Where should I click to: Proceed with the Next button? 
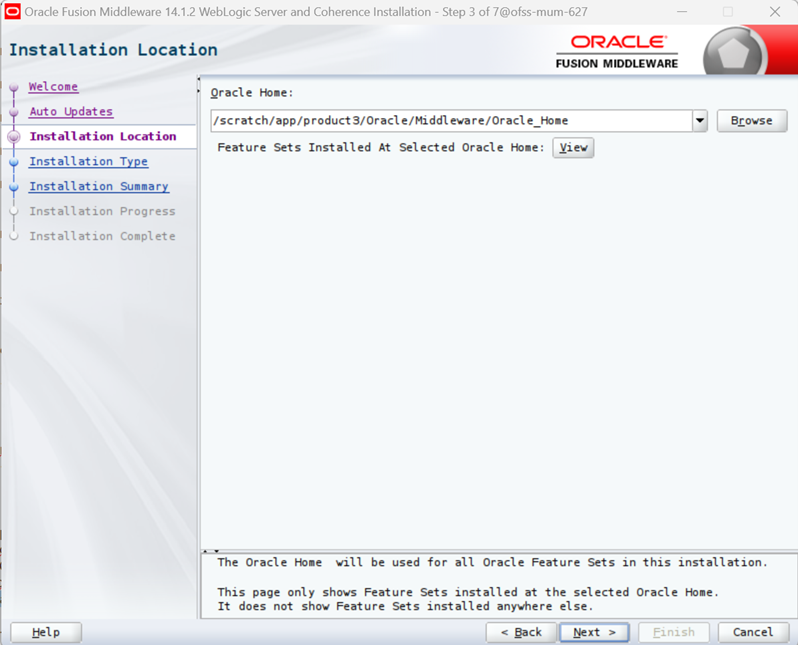(594, 632)
